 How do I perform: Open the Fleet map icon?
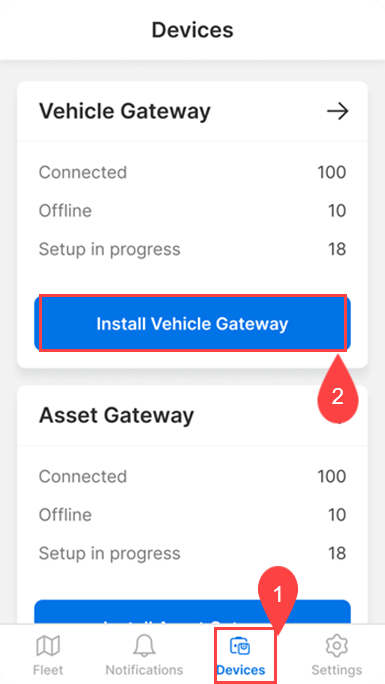coord(48,646)
